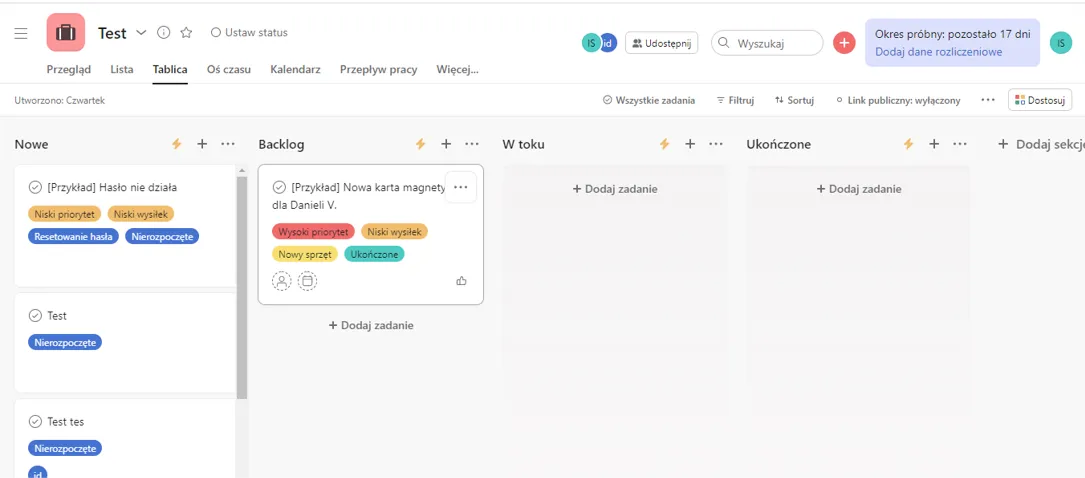1085x478 pixels.
Task: Like the Nowa karta magnetyczna task
Action: (x=461, y=282)
